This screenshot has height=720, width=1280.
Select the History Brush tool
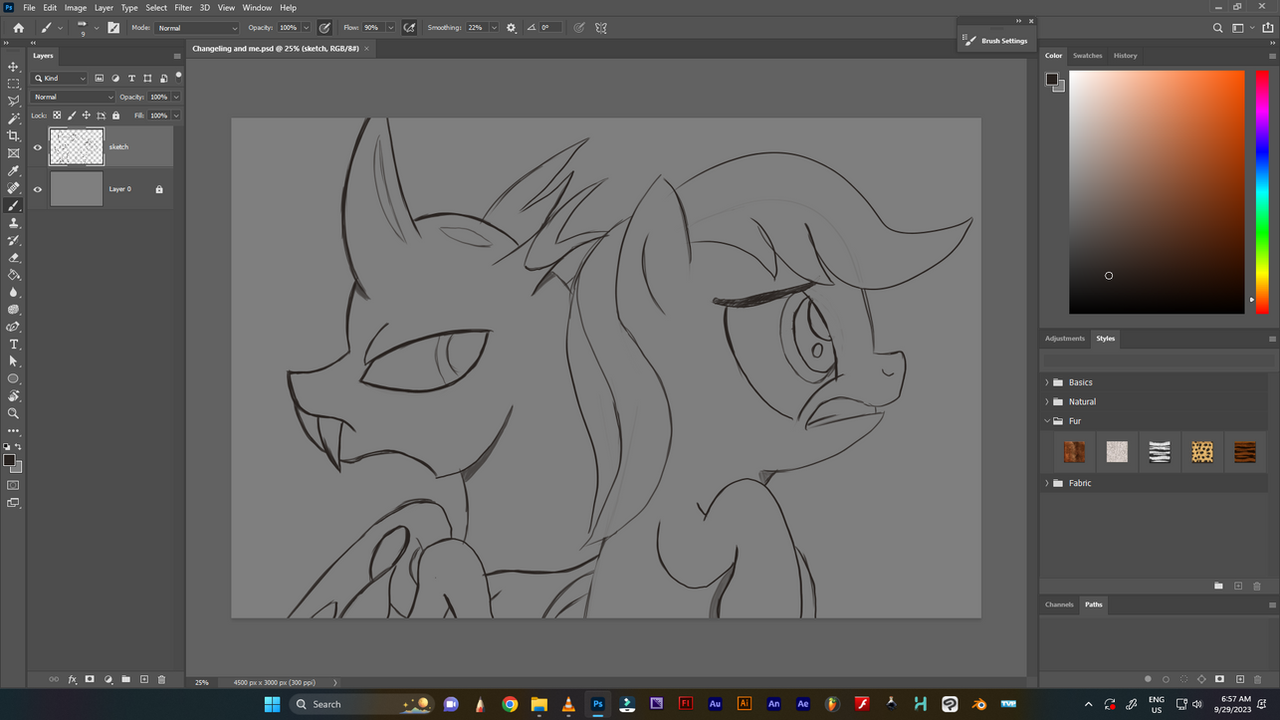coord(13,240)
